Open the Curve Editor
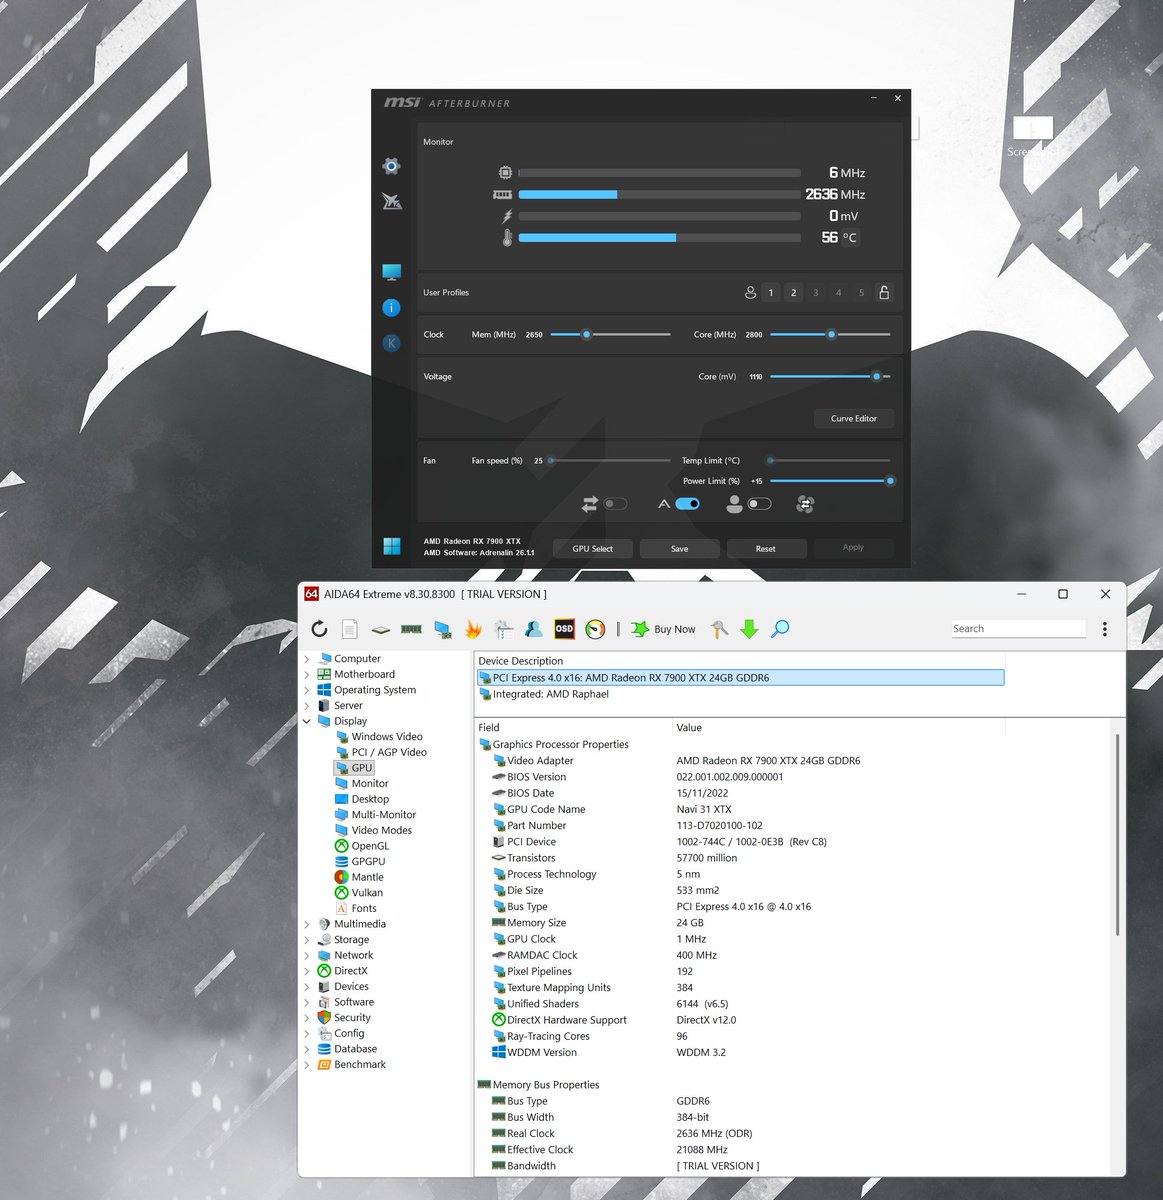Image resolution: width=1163 pixels, height=1200 pixels. tap(853, 418)
